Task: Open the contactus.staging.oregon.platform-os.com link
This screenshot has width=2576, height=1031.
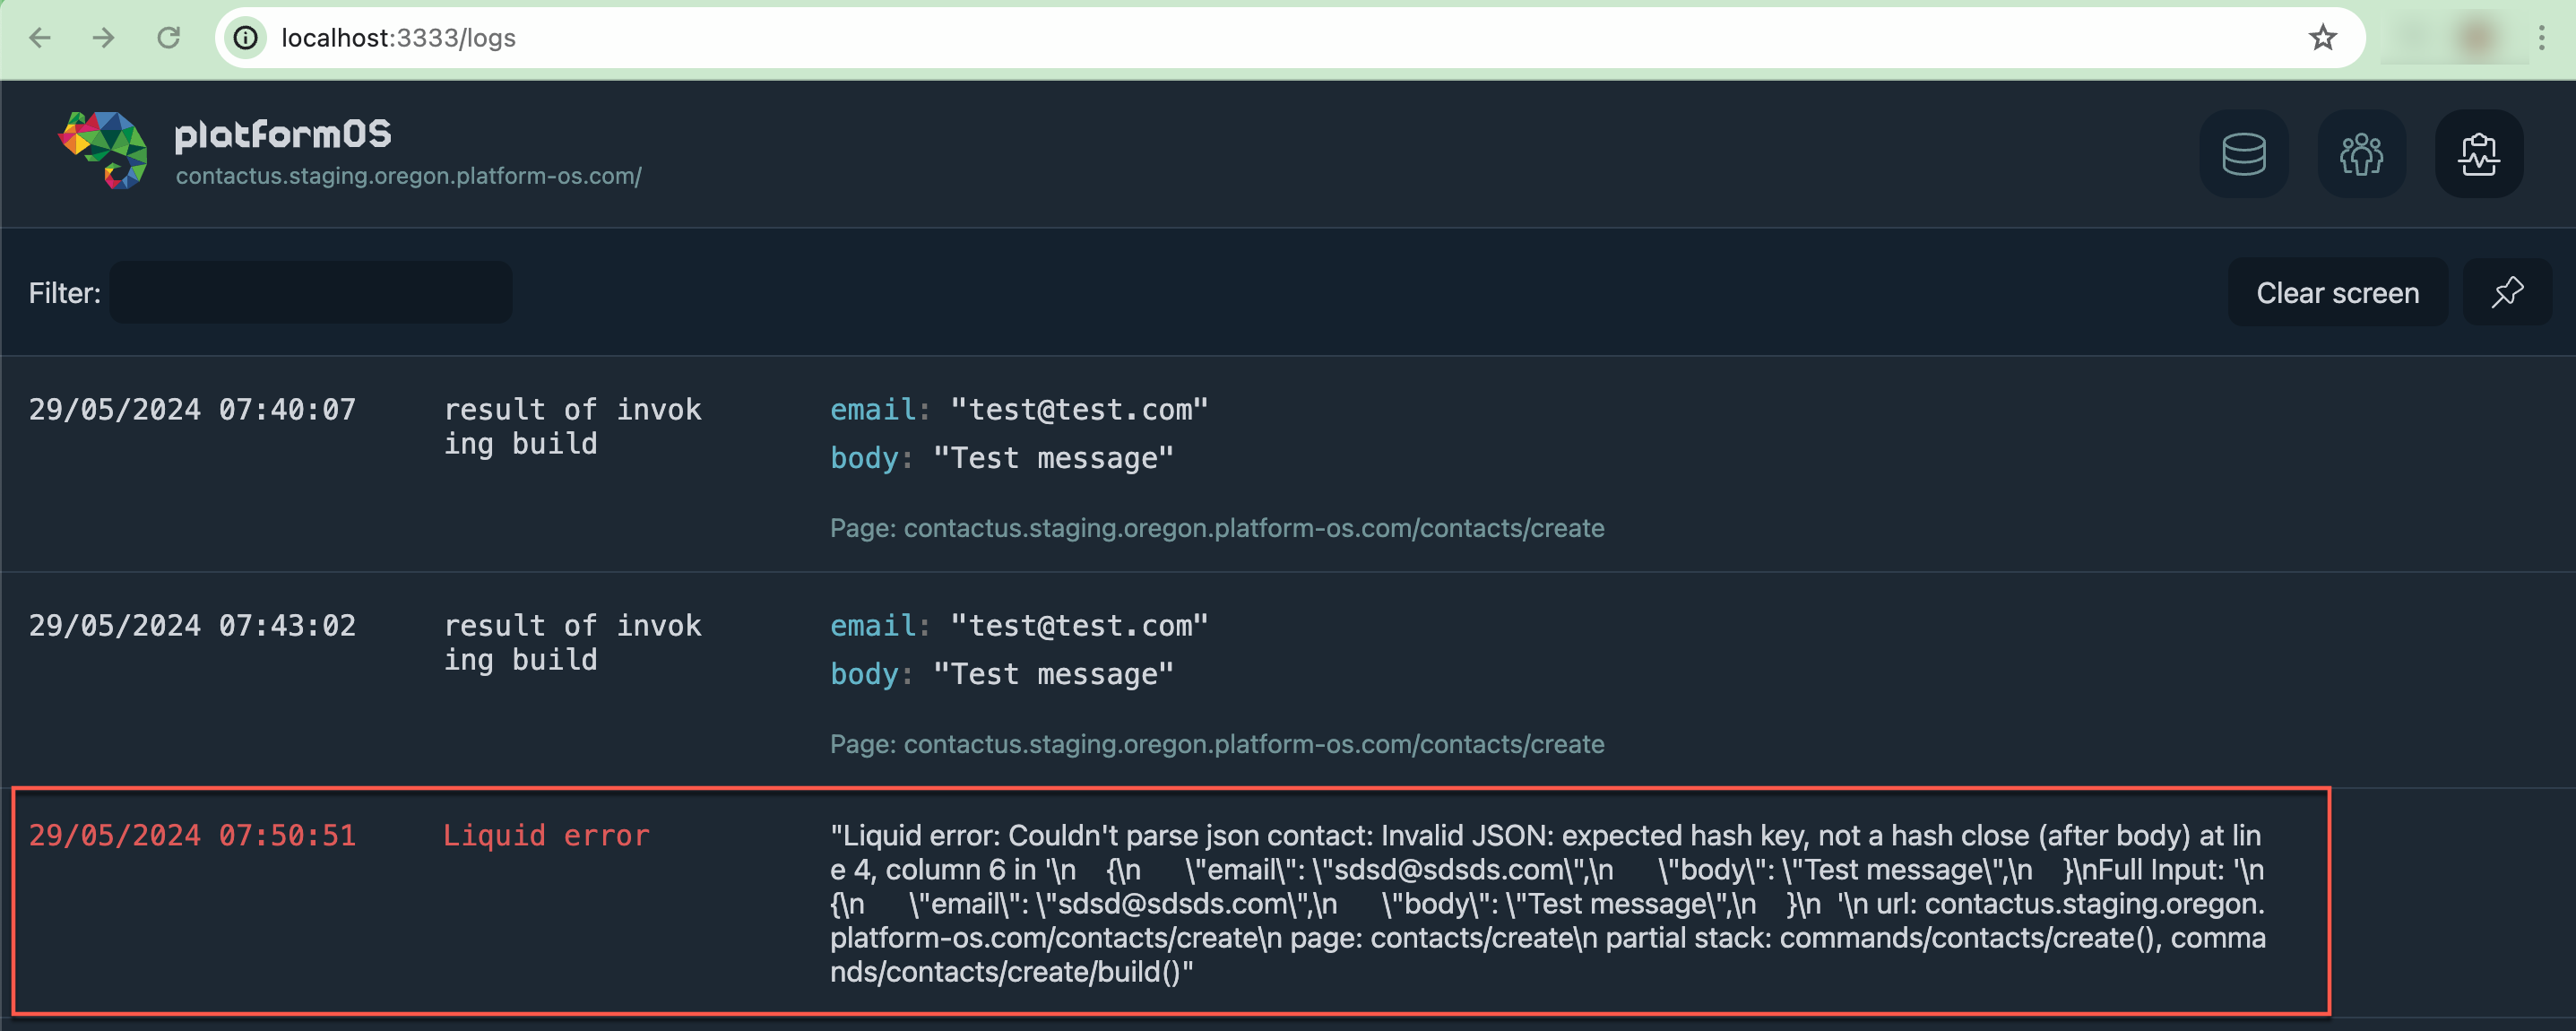Action: [x=409, y=176]
